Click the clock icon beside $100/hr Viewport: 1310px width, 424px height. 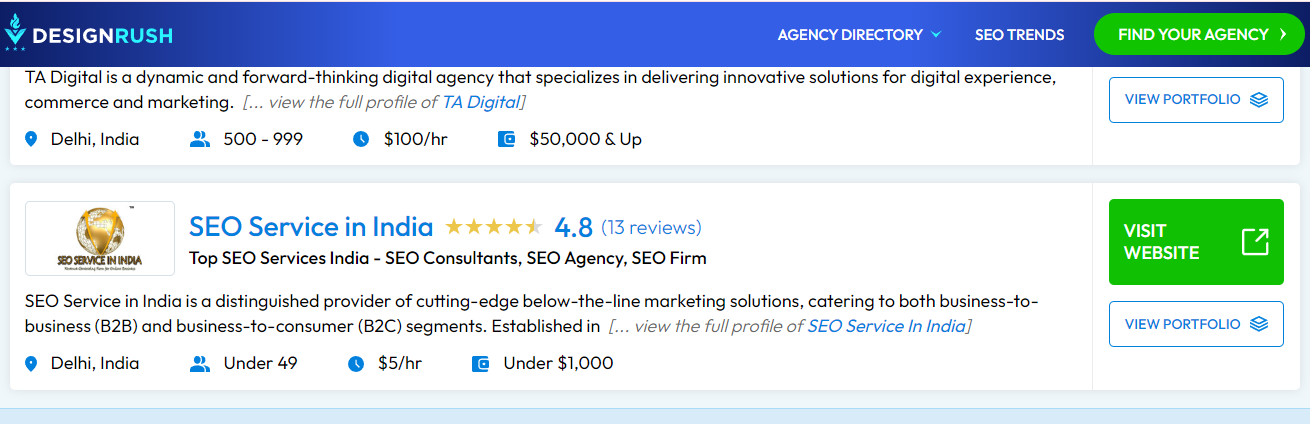(361, 139)
